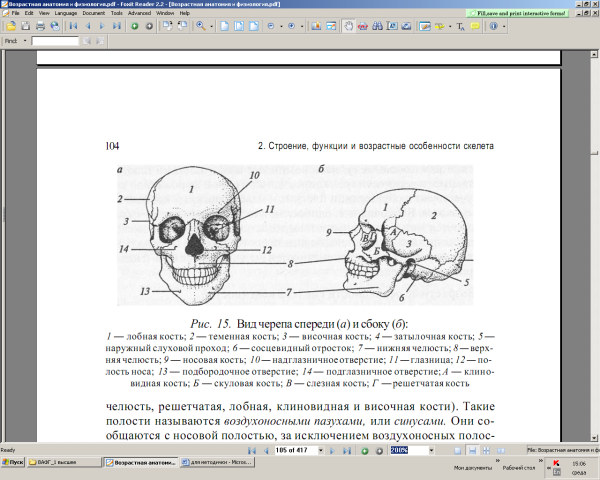
Task: Click the Open file folder icon
Action: (x=9, y=26)
